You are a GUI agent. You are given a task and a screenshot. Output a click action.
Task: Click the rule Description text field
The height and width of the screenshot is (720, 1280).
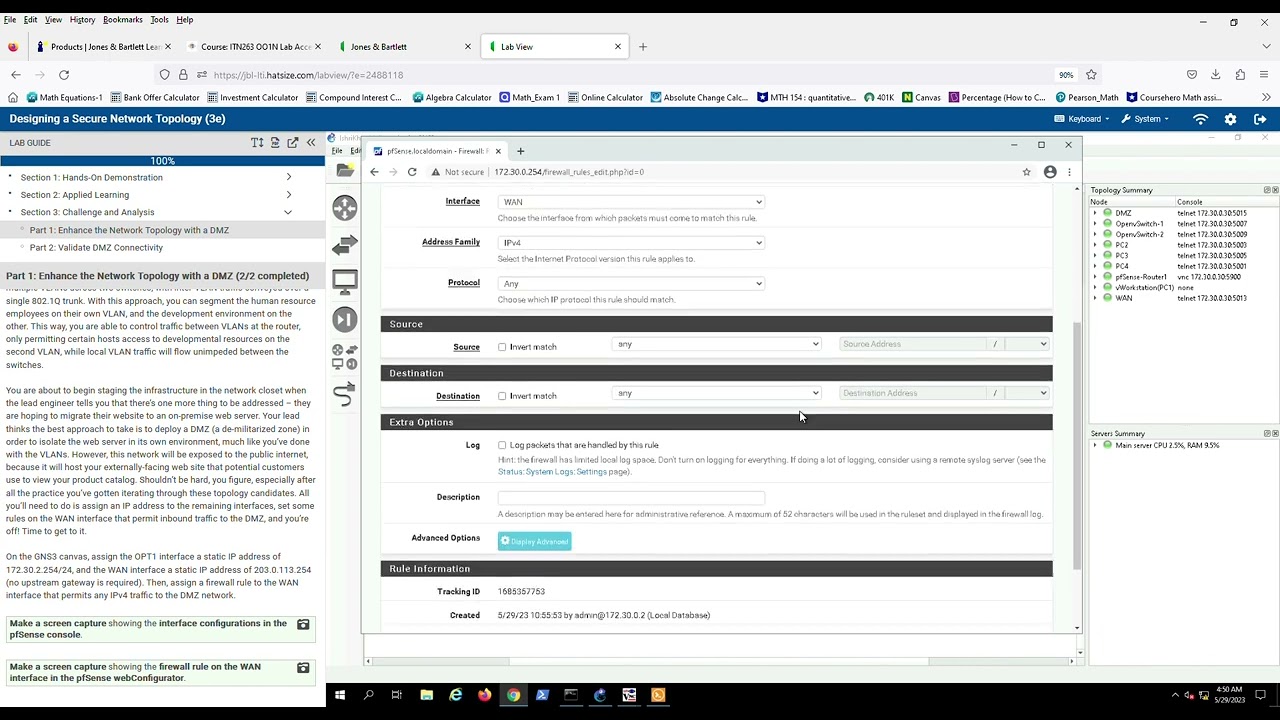click(x=631, y=497)
